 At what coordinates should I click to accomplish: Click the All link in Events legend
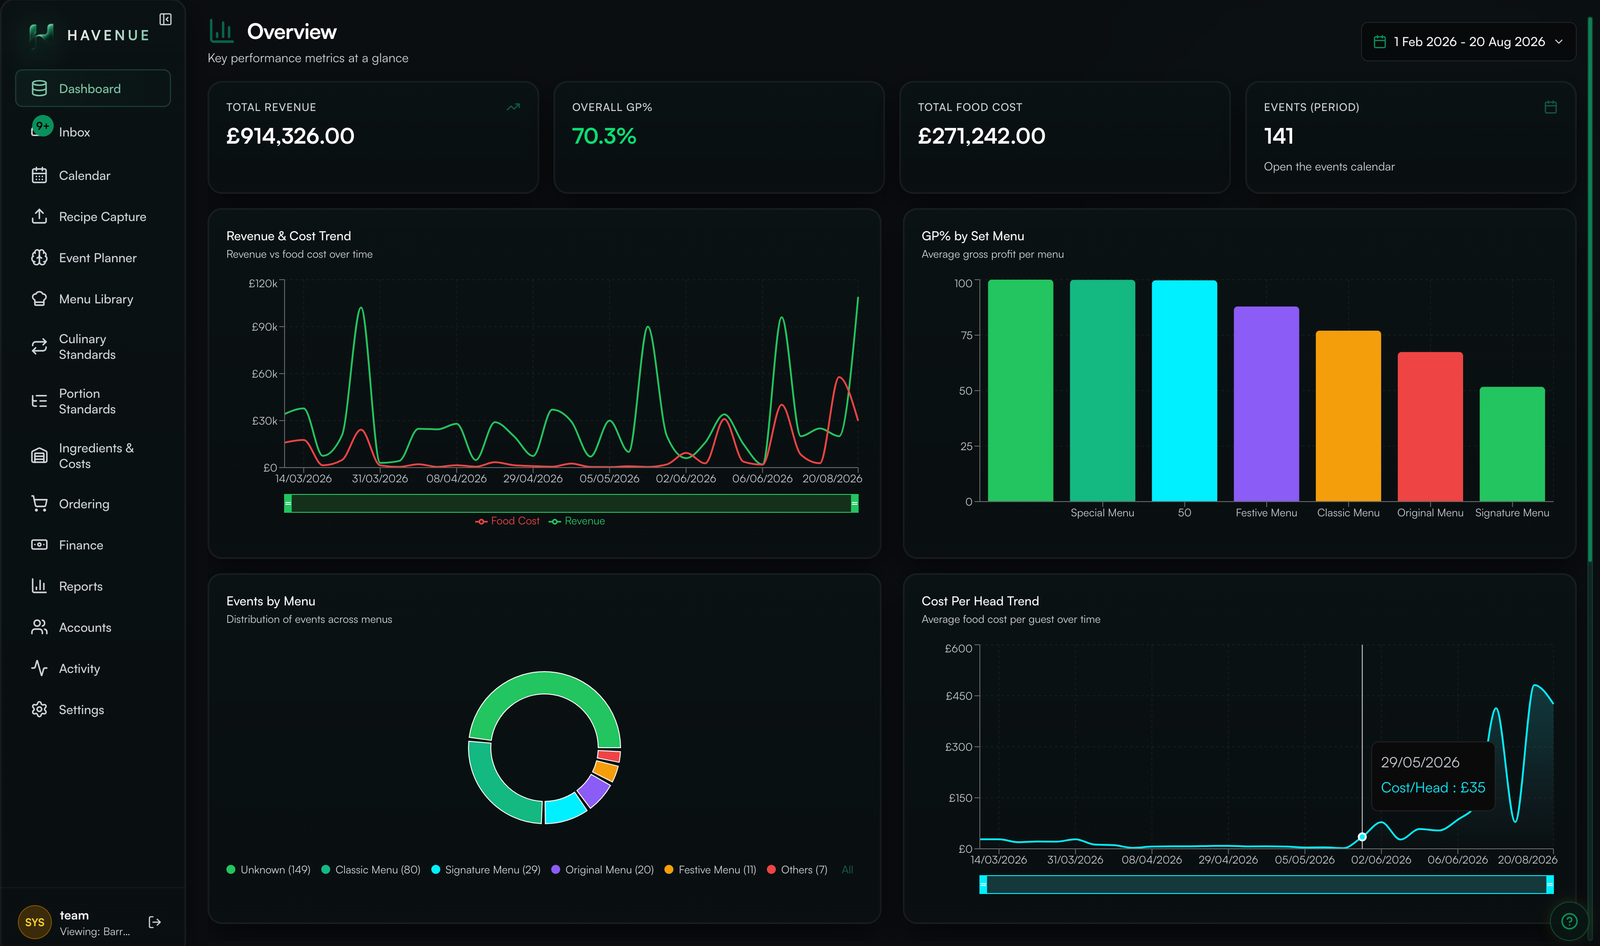pos(848,870)
